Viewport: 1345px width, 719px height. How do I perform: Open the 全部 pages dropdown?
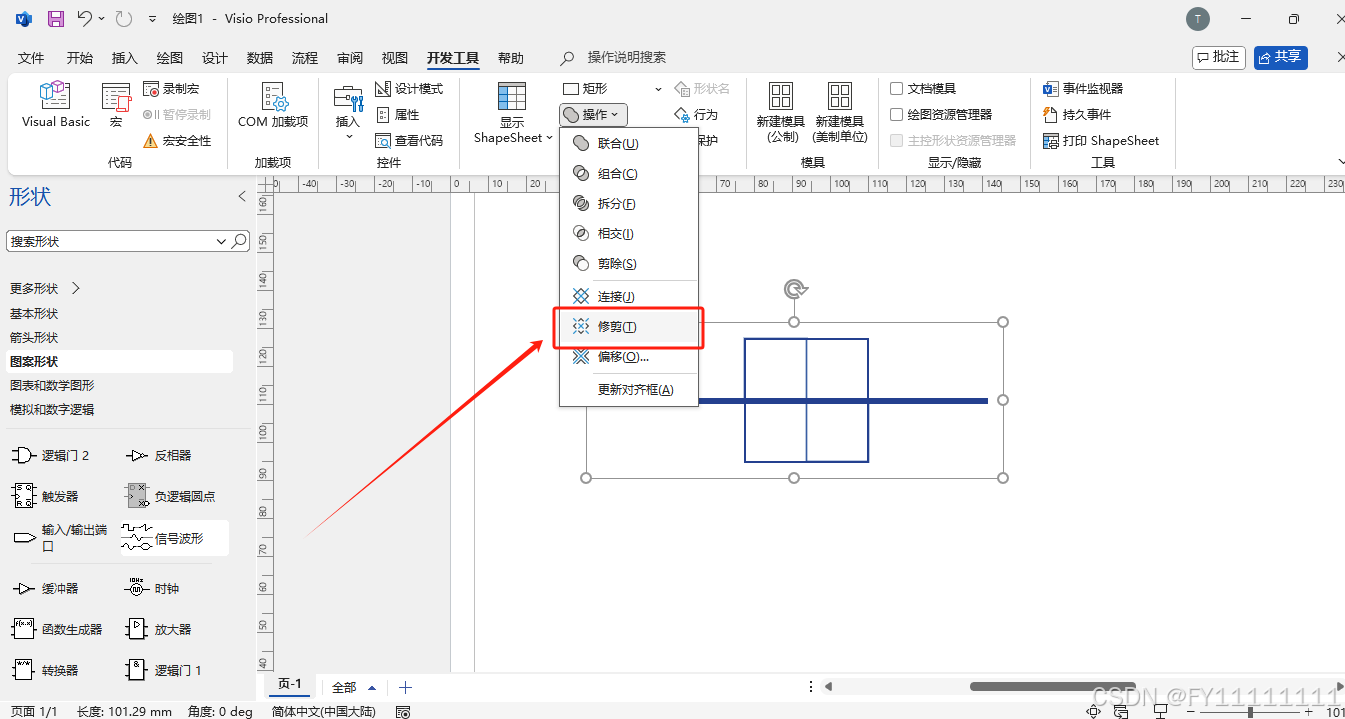[354, 688]
